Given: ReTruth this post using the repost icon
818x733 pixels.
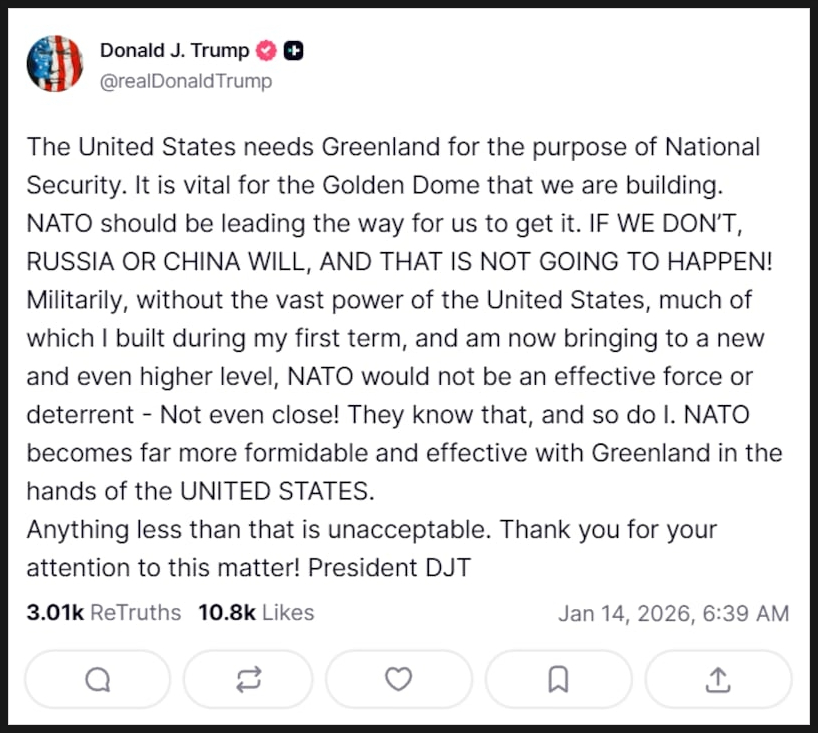Looking at the screenshot, I should click(x=248, y=679).
